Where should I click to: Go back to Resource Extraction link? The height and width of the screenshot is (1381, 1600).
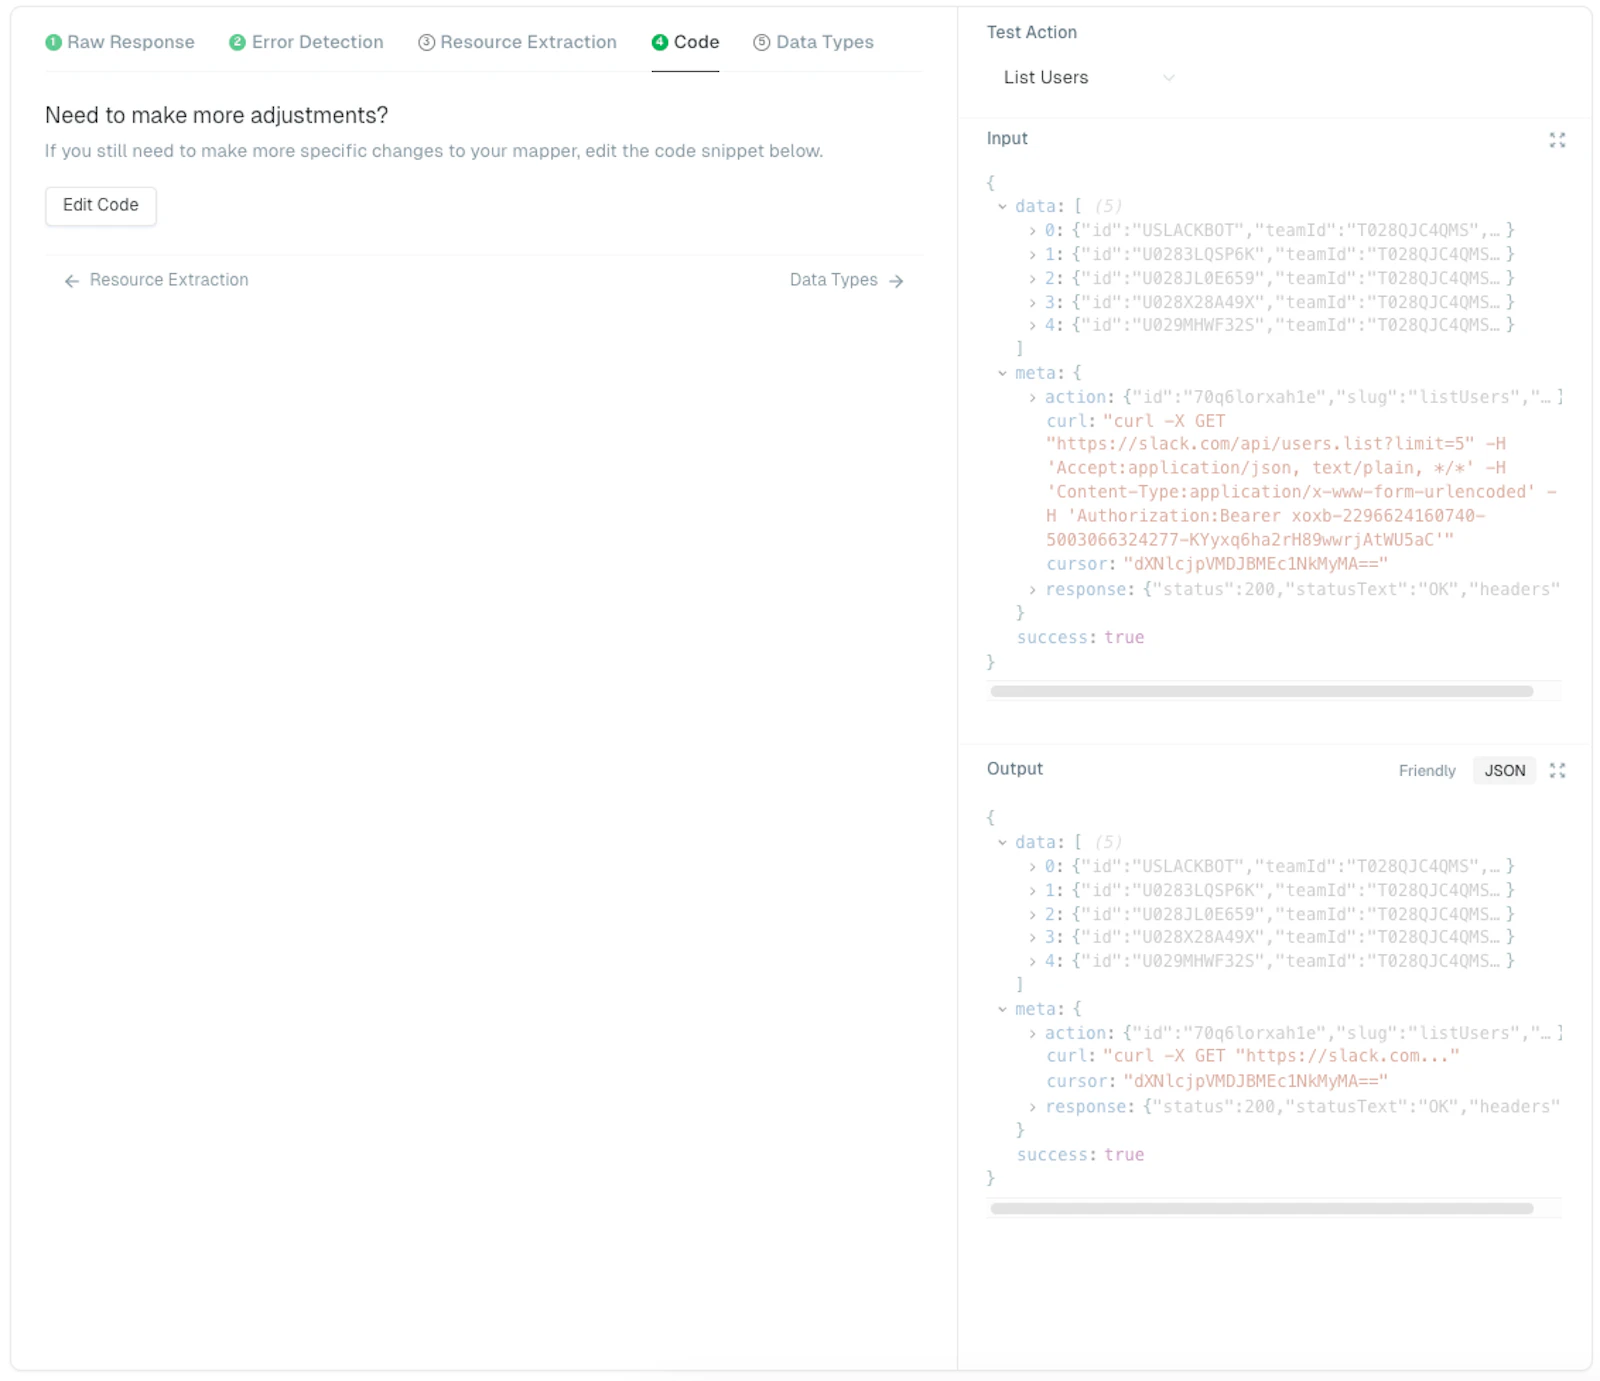[x=156, y=280]
